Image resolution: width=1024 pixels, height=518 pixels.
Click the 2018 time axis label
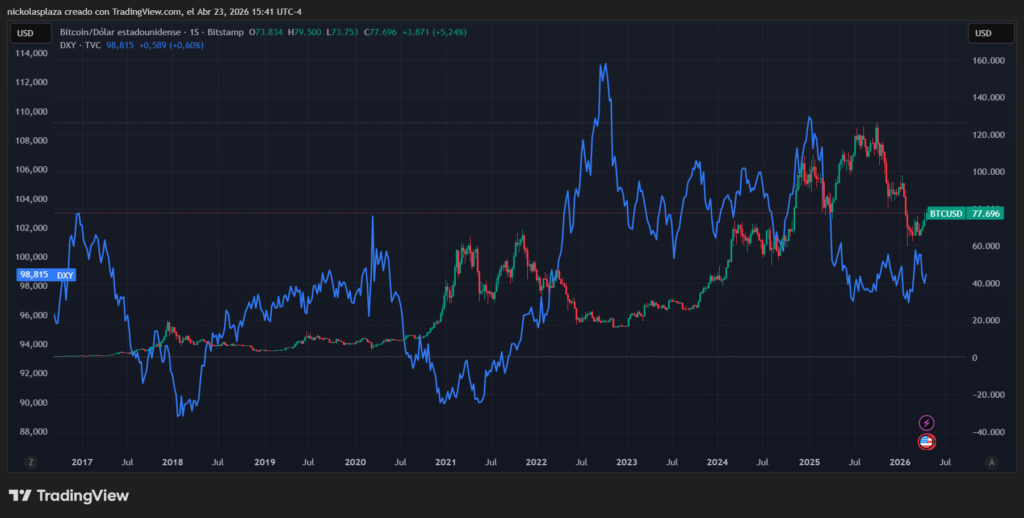[172, 462]
